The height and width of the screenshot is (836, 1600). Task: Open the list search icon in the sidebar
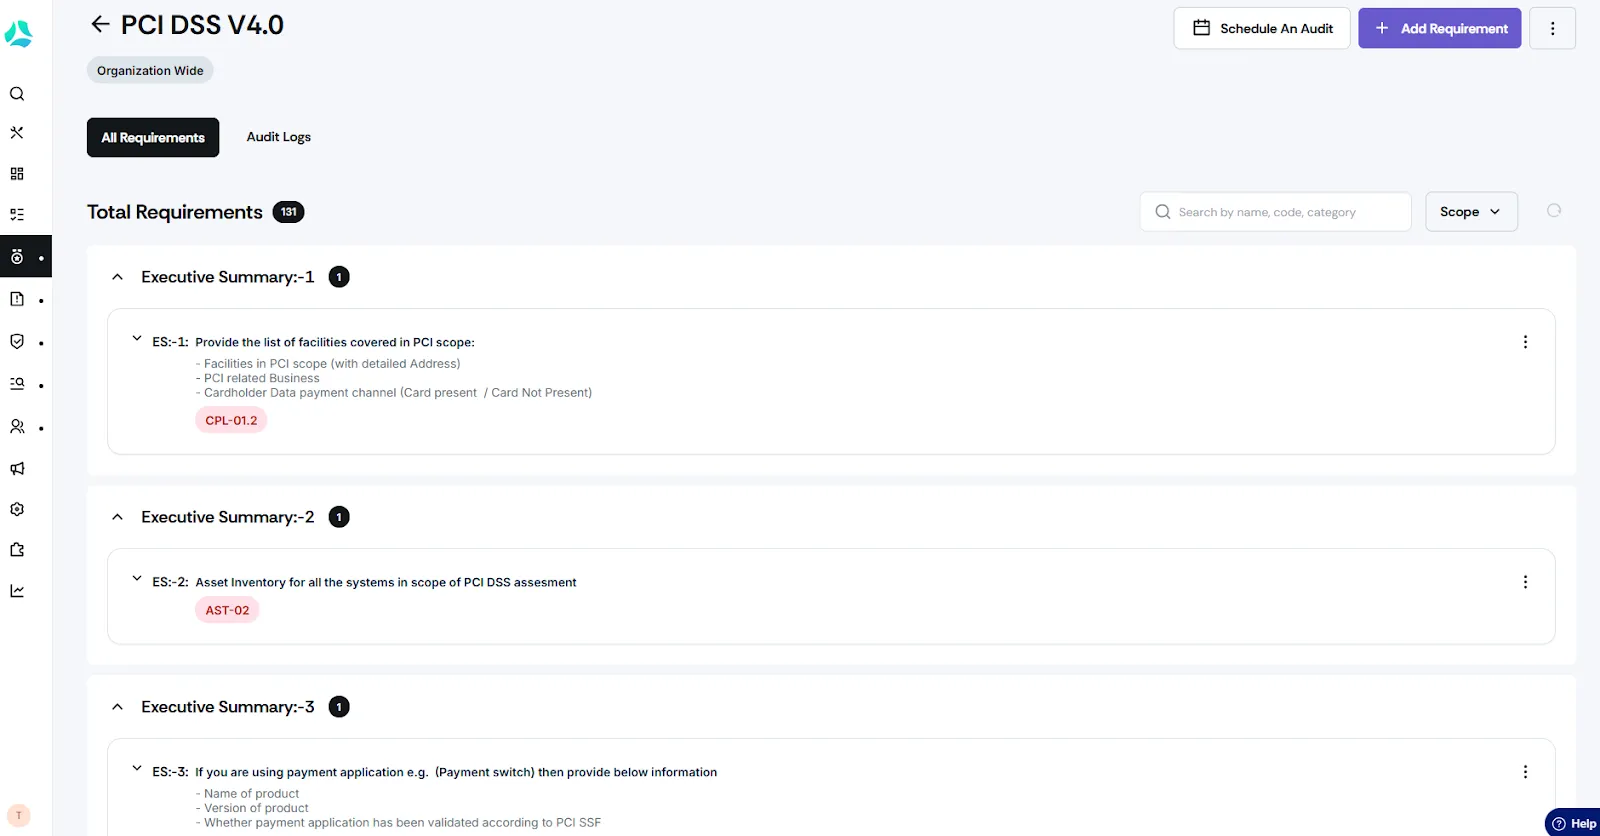point(17,384)
